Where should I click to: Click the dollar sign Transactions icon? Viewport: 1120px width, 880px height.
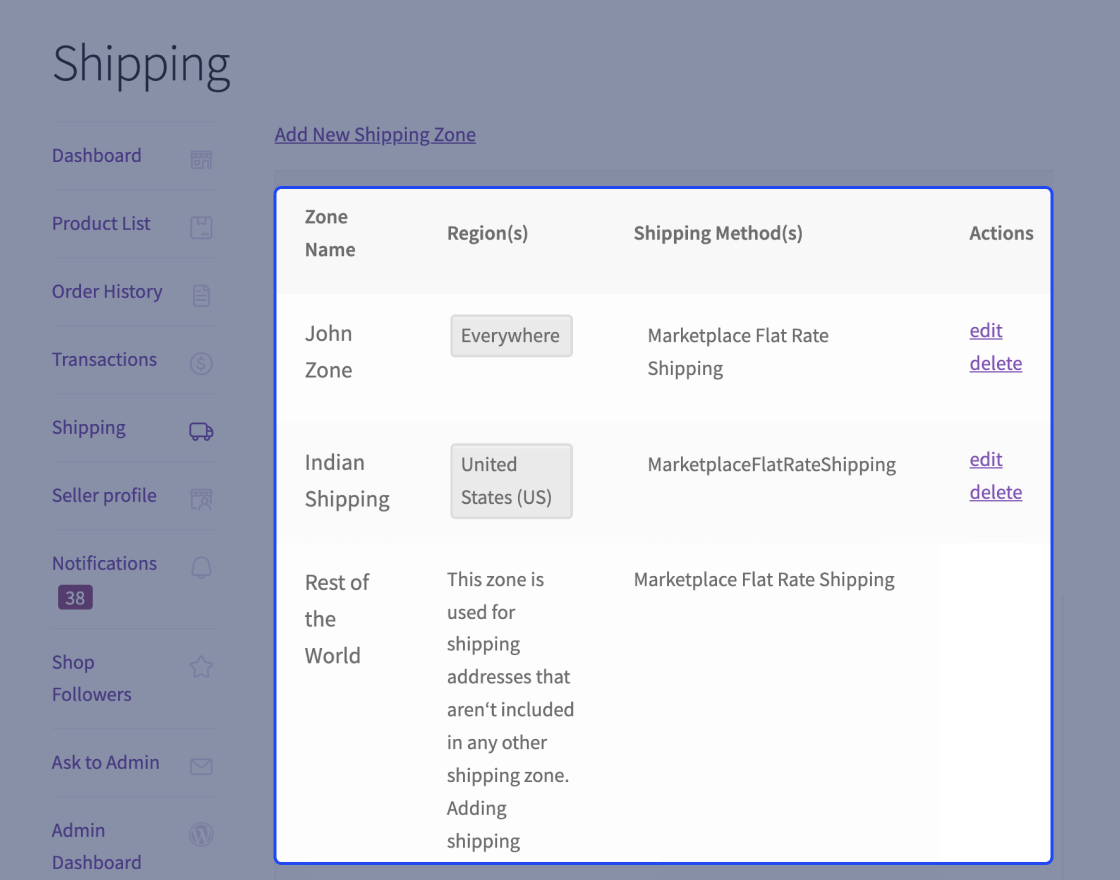pos(201,363)
